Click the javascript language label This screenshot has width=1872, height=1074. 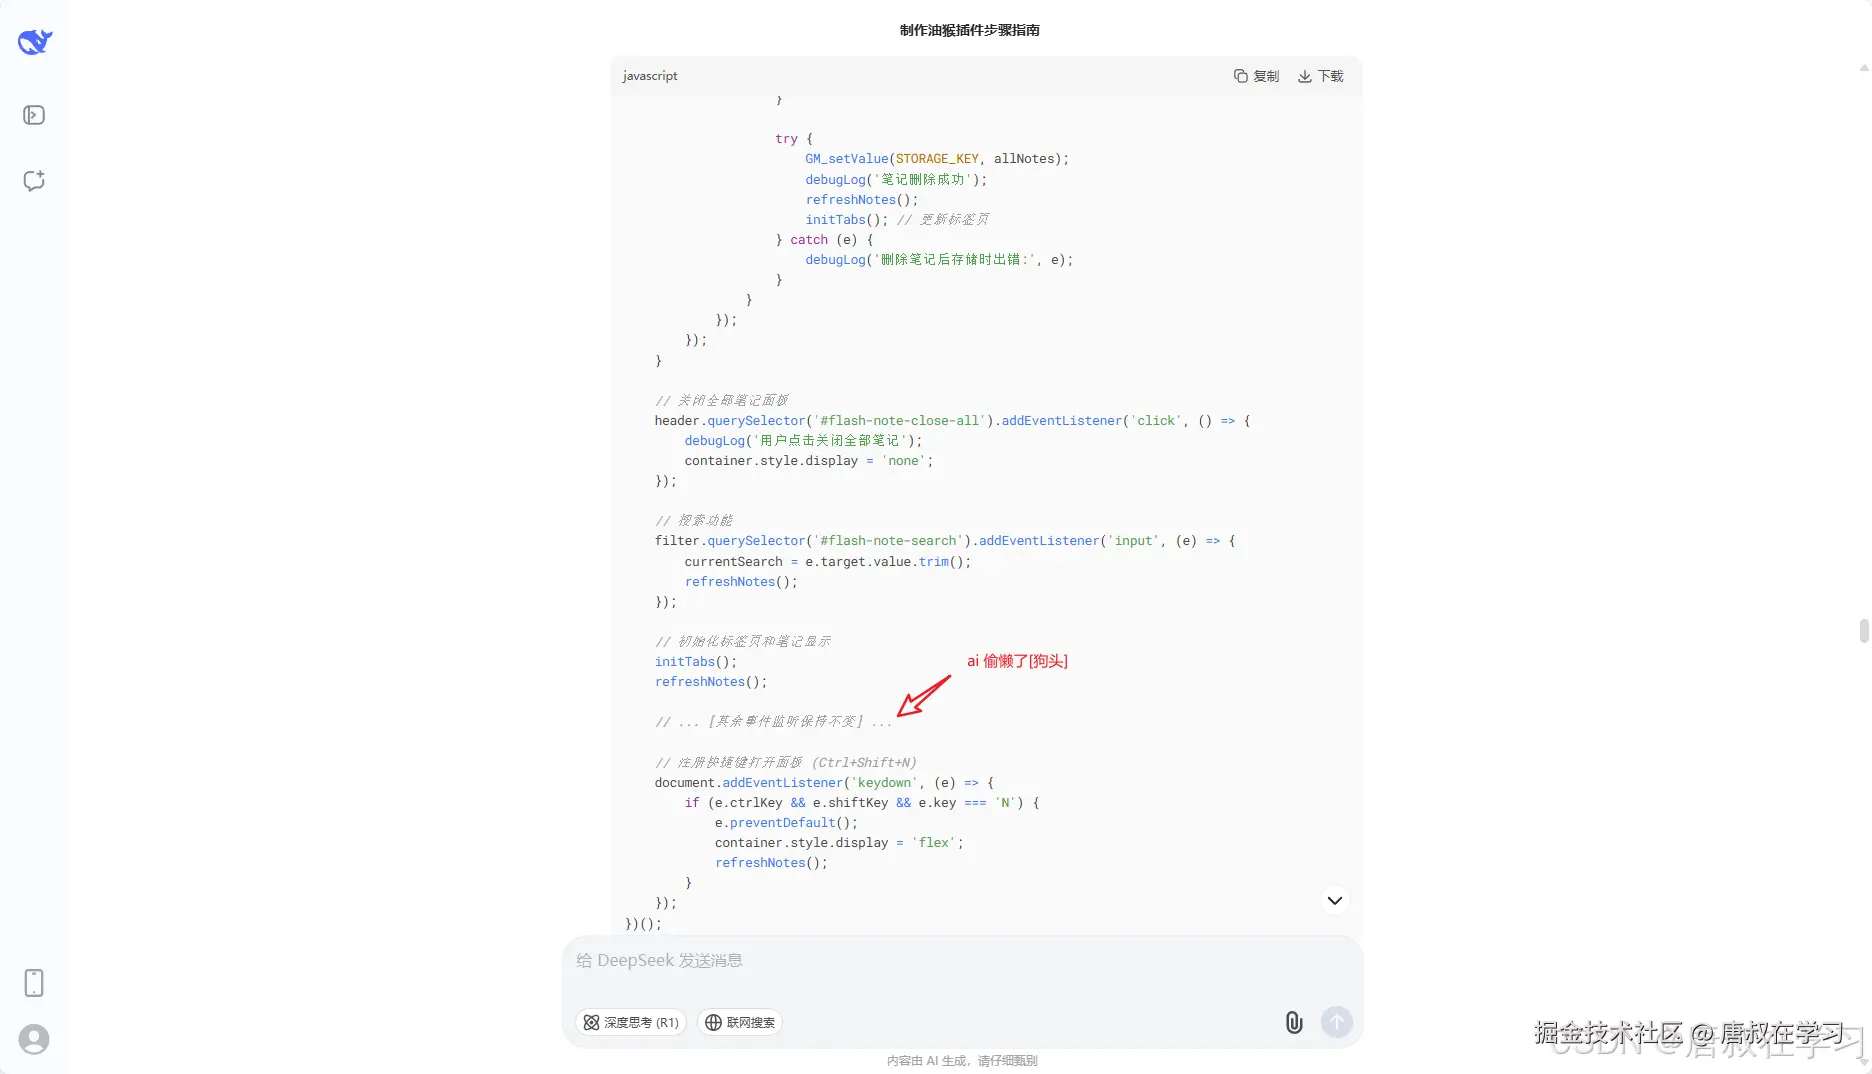(x=650, y=76)
